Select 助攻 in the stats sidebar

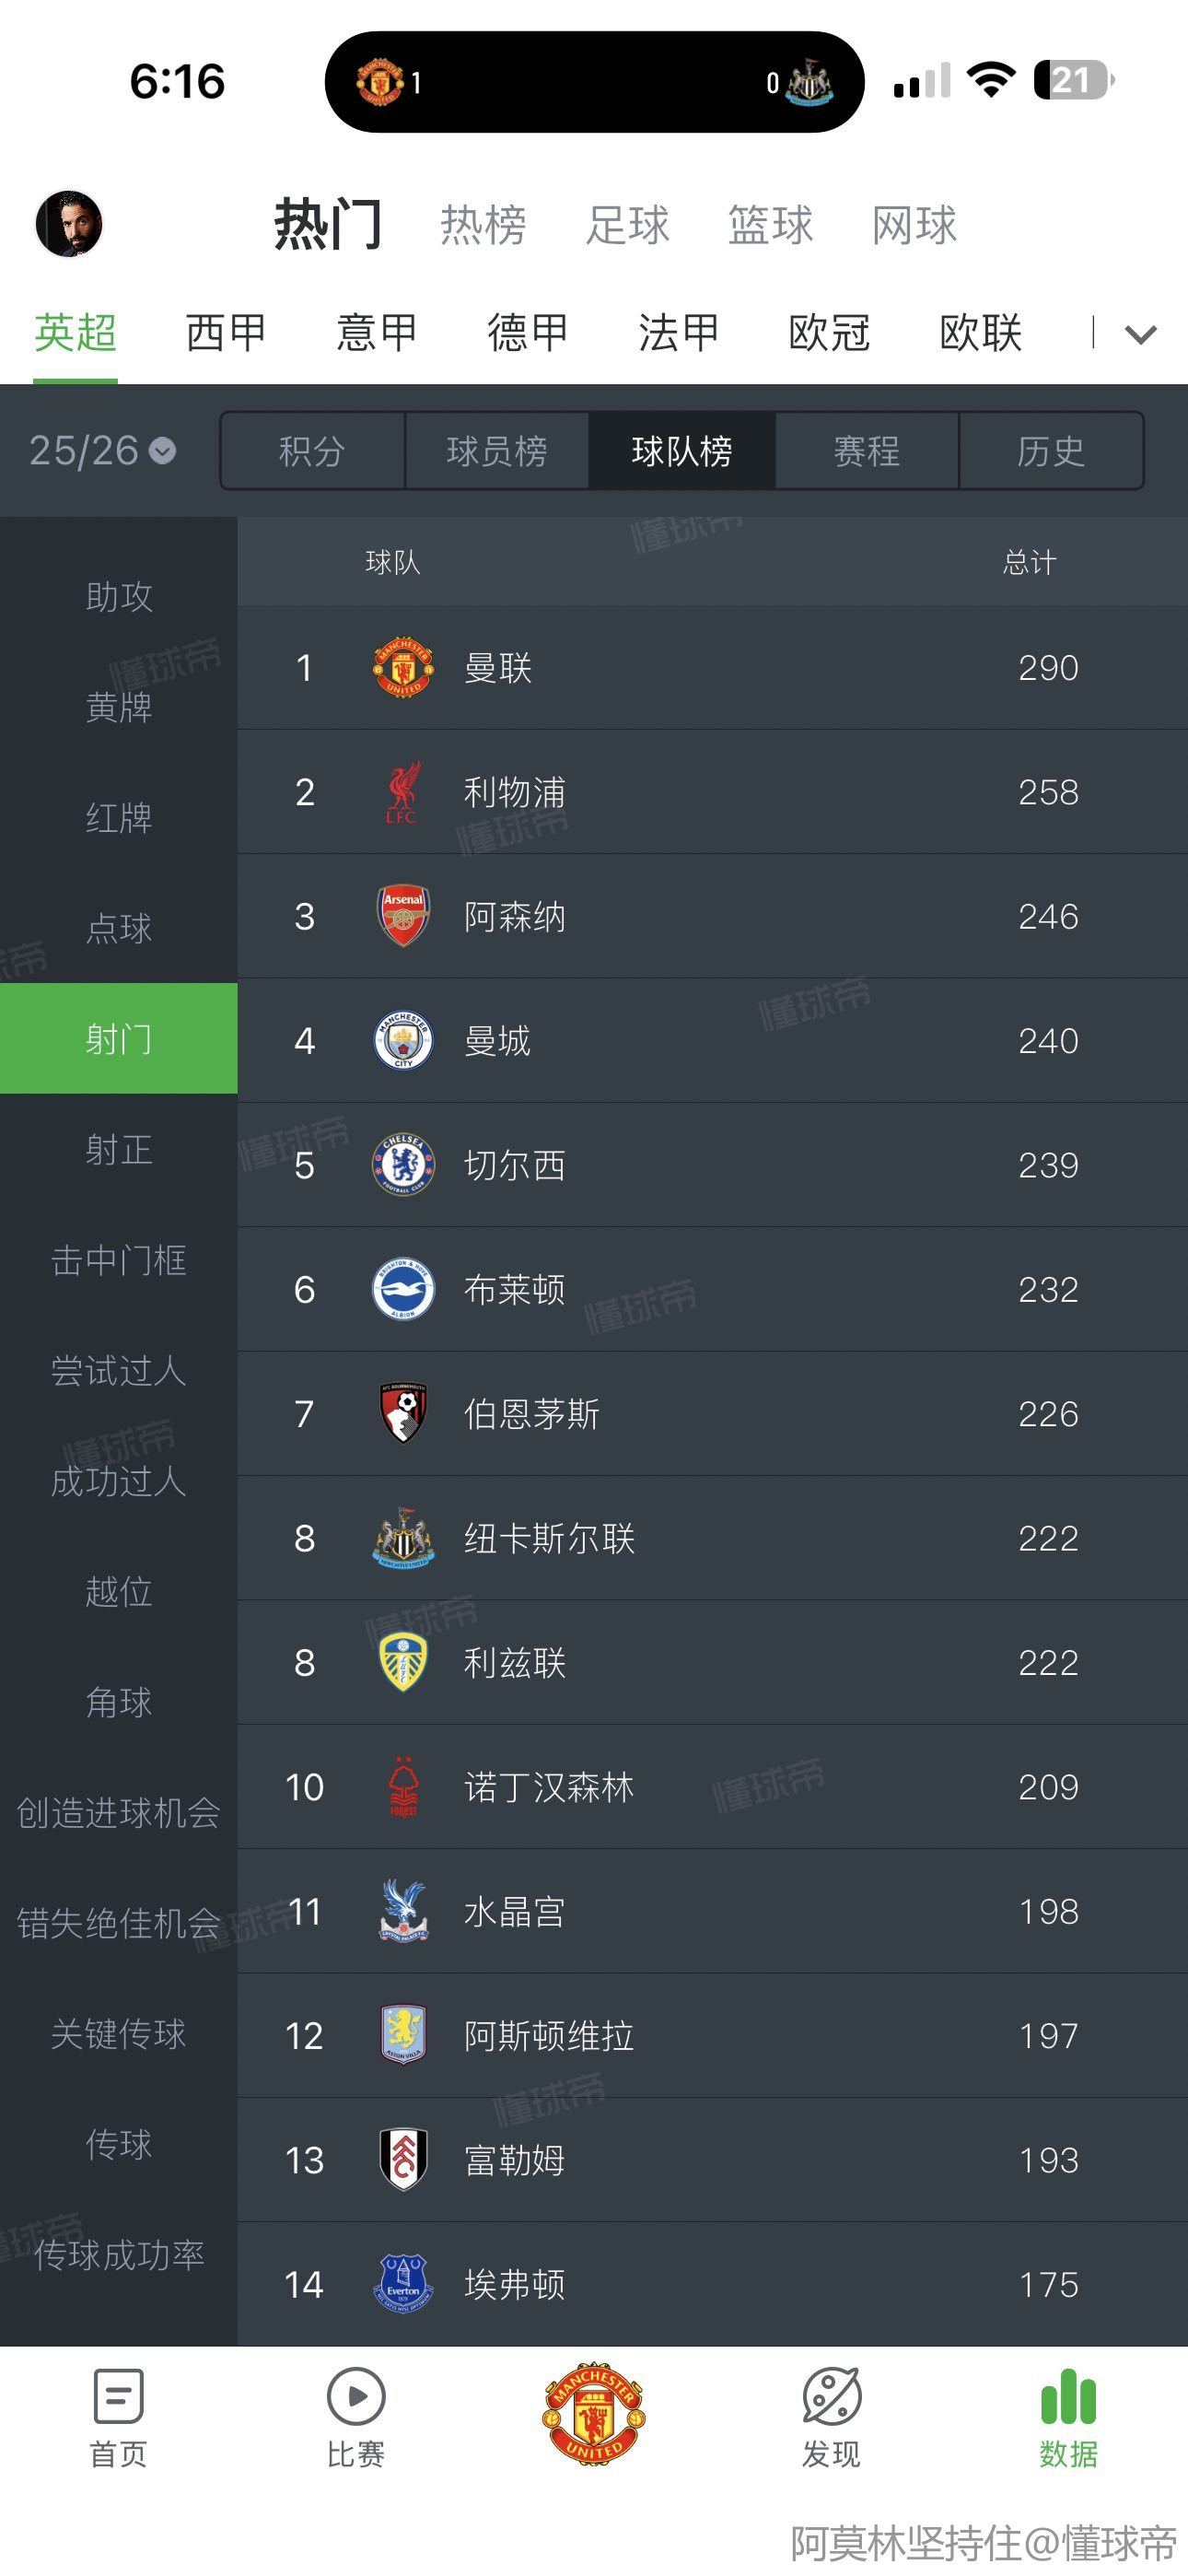coord(119,597)
